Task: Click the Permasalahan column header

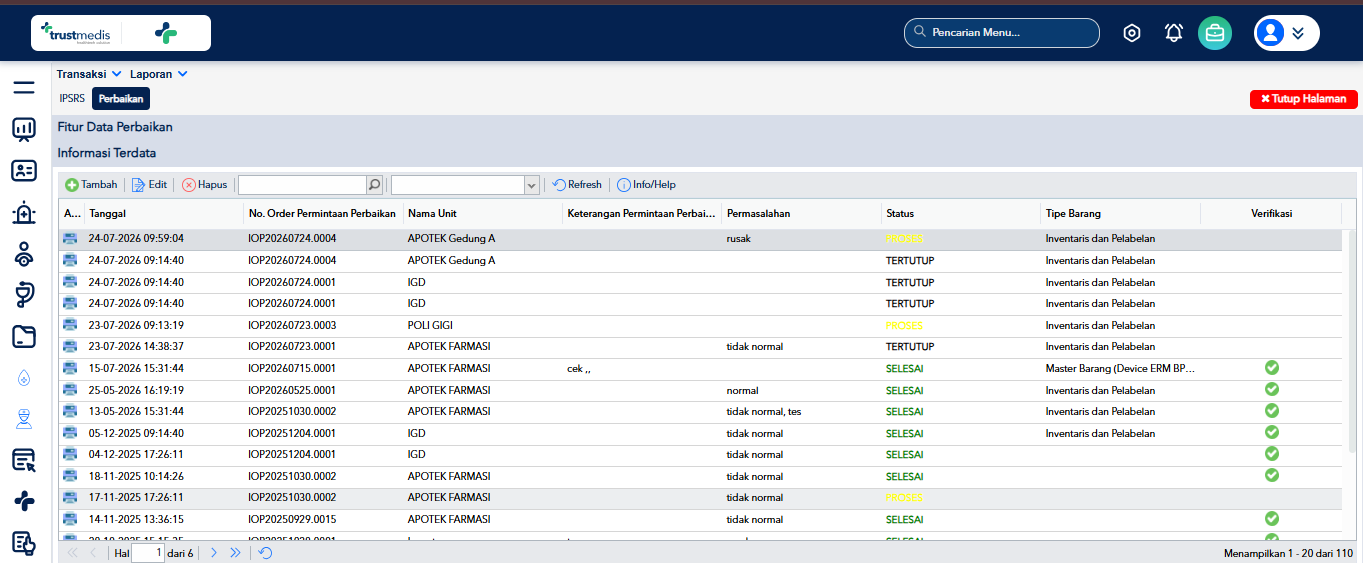Action: click(x=802, y=213)
